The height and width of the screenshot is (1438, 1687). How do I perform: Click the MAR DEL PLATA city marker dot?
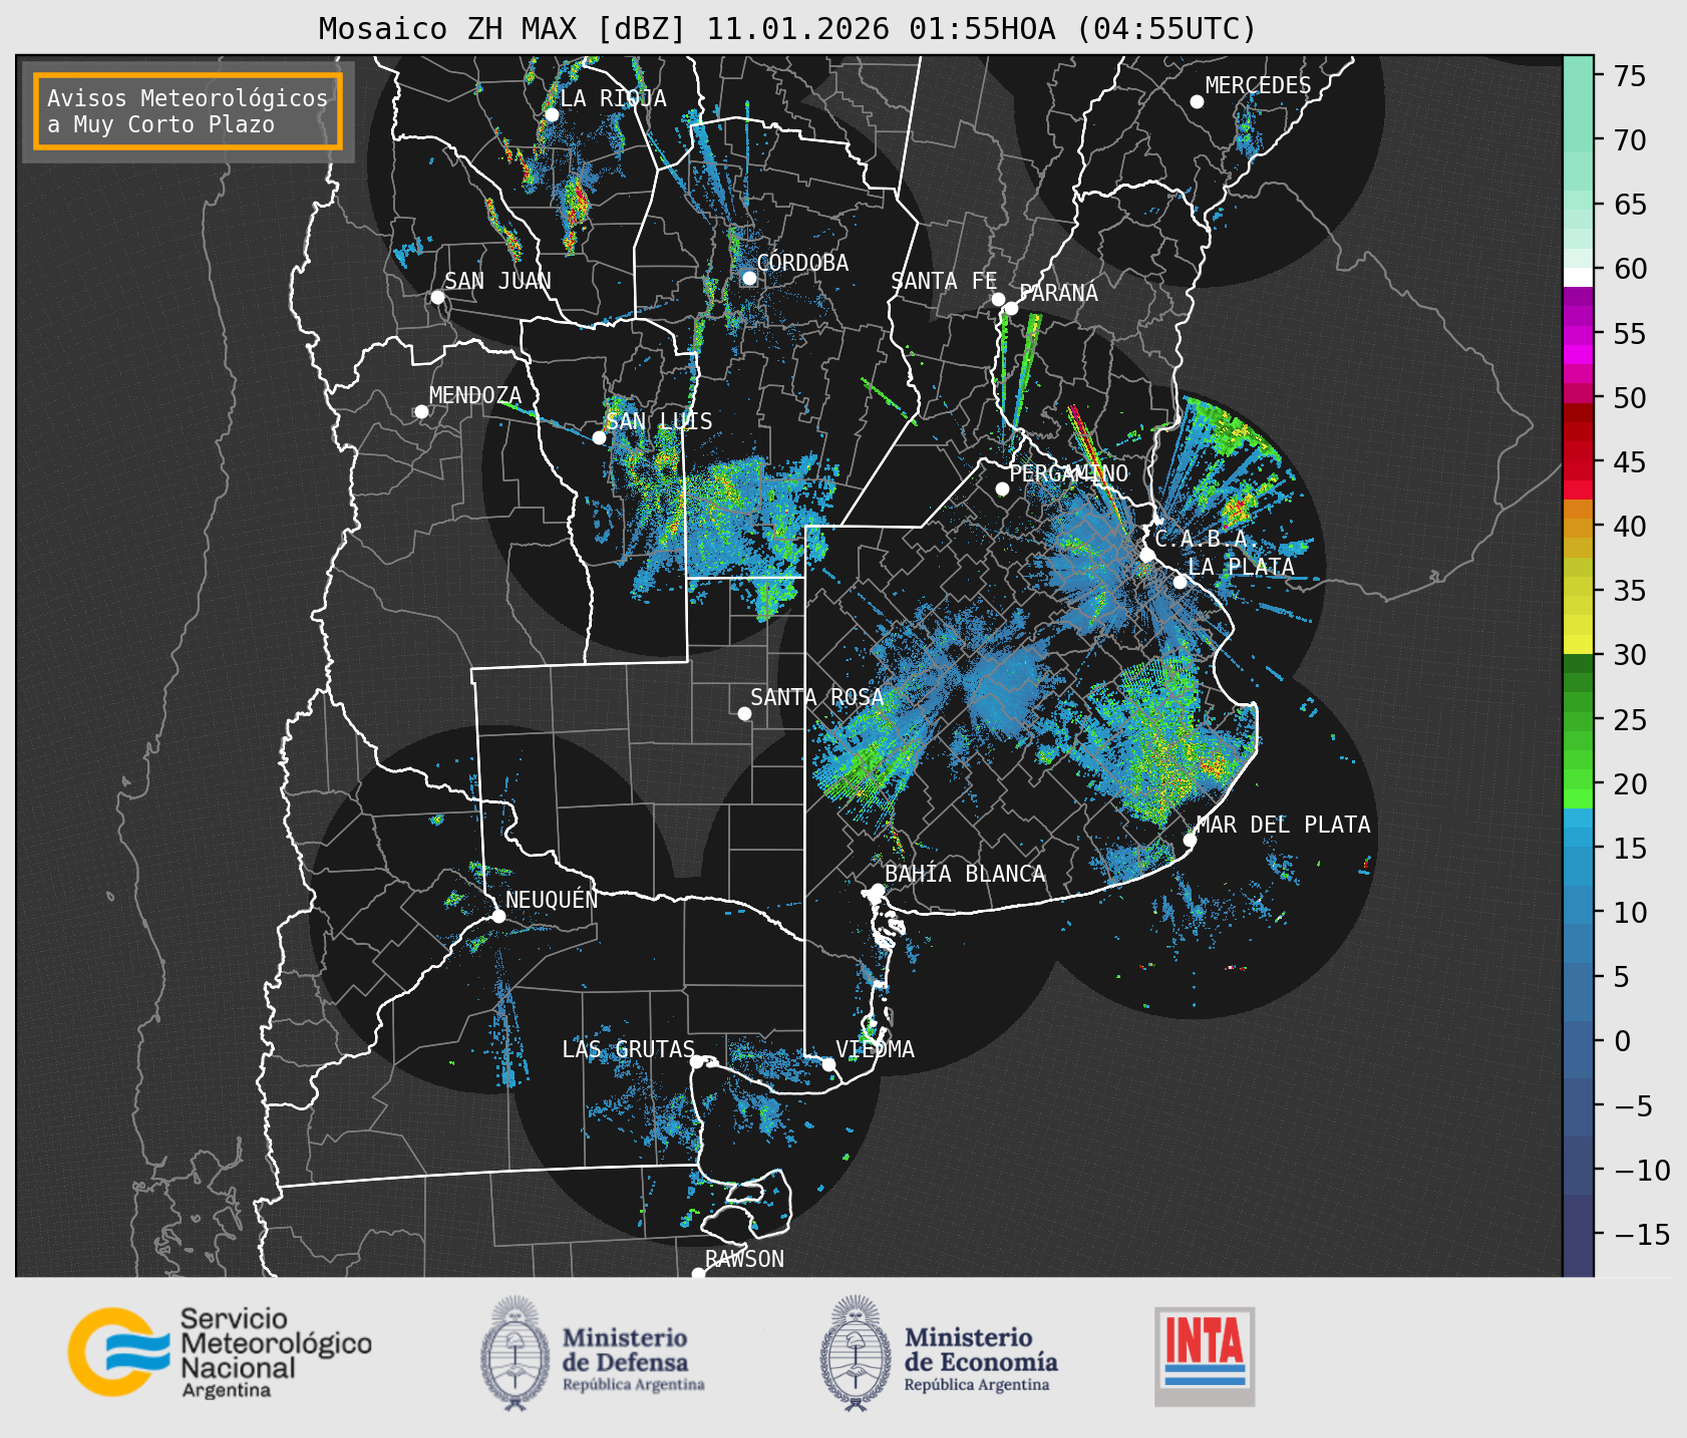pos(1189,840)
